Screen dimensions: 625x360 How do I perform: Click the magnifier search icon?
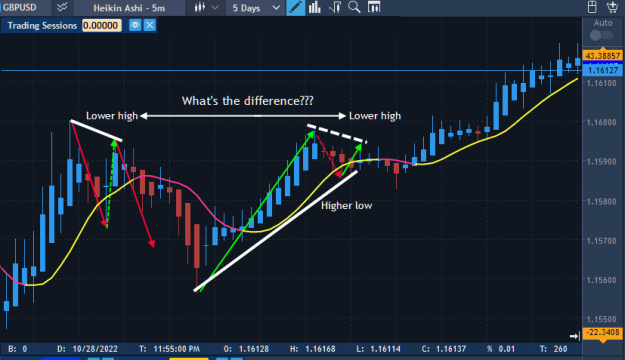(x=354, y=7)
